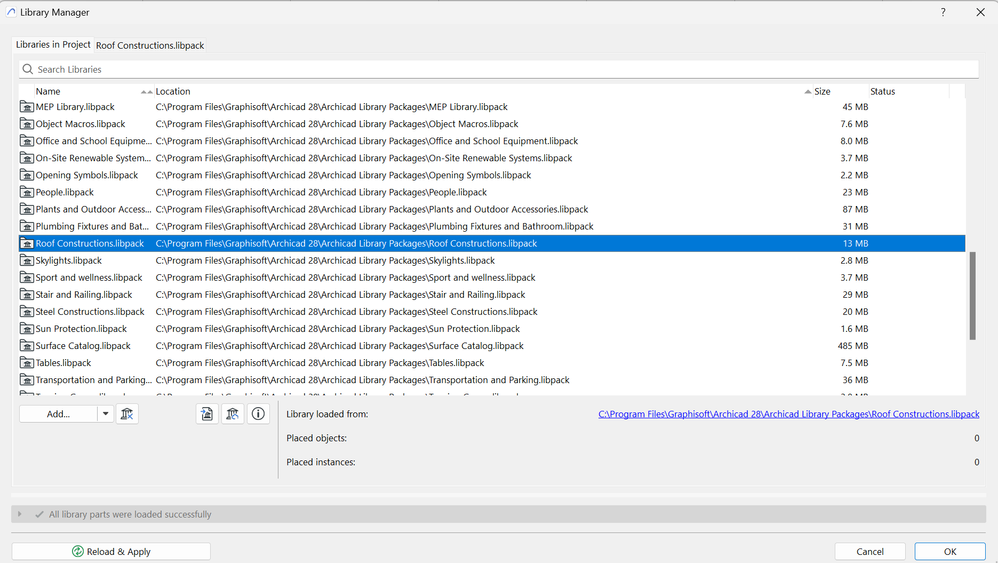Switch to the Roof Constructions.libpack tab
This screenshot has width=998, height=563.
pos(150,45)
